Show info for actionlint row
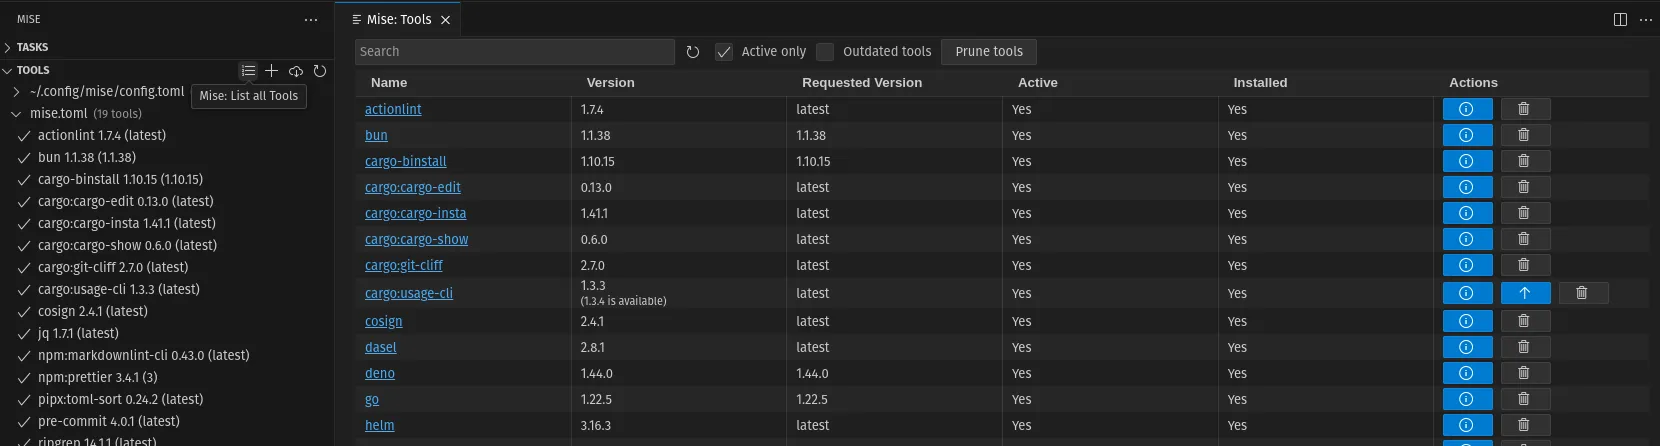This screenshot has height=446, width=1660. click(x=1467, y=109)
